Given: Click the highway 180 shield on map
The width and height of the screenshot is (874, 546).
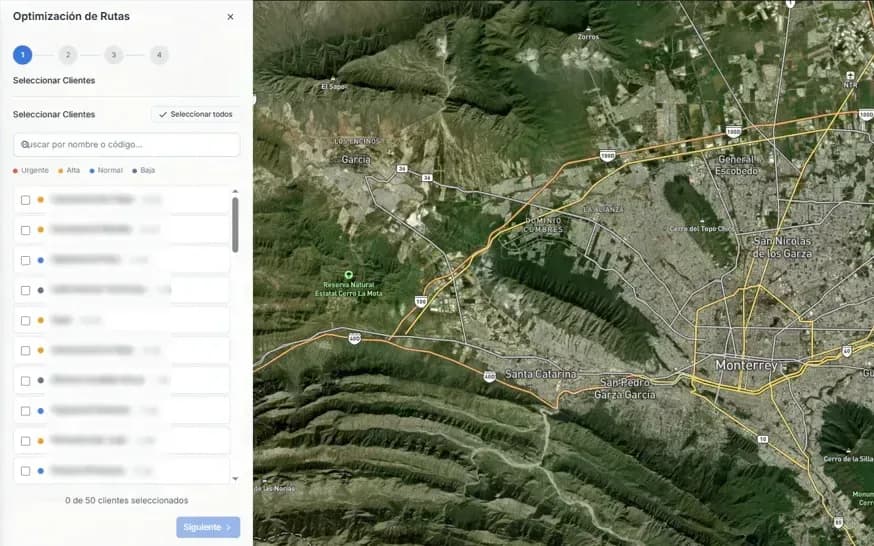Looking at the screenshot, I should pyautogui.click(x=421, y=301).
